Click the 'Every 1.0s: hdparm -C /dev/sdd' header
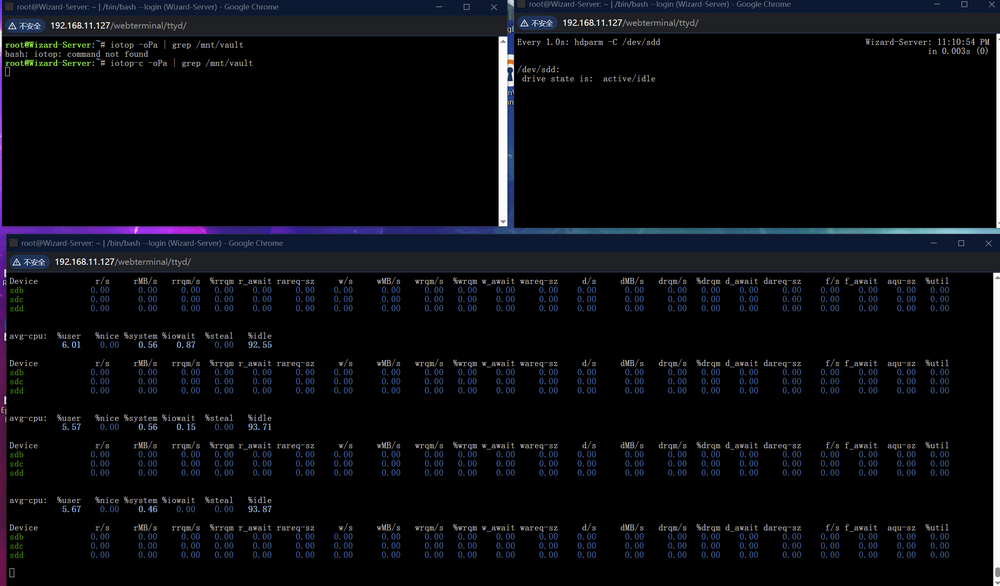 589,42
